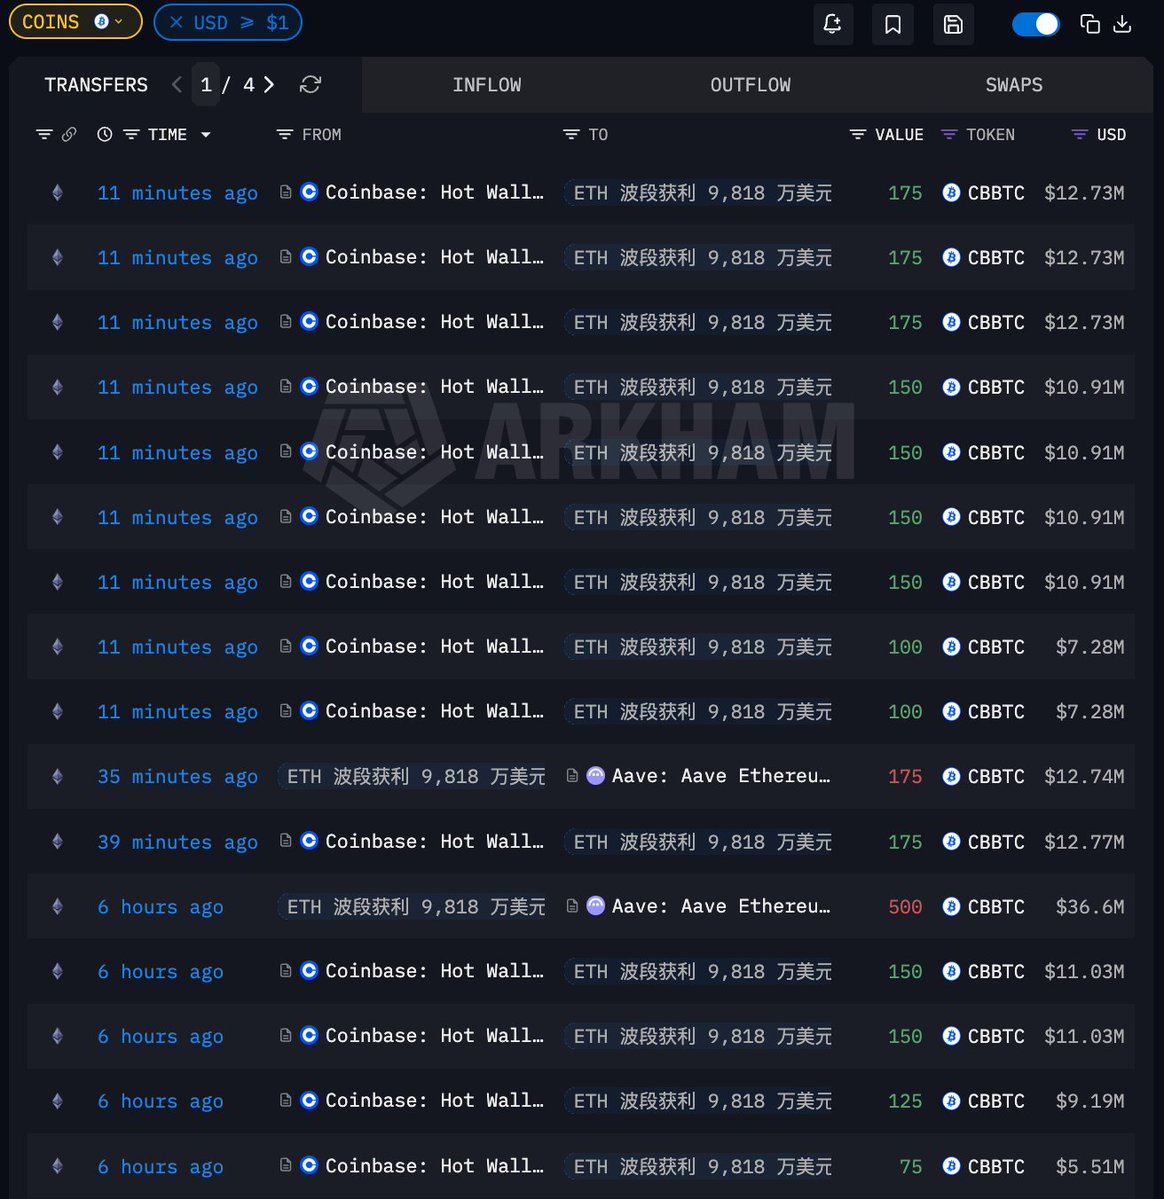Viewport: 1164px width, 1199px height.
Task: Click the red 175 value
Action: (905, 777)
